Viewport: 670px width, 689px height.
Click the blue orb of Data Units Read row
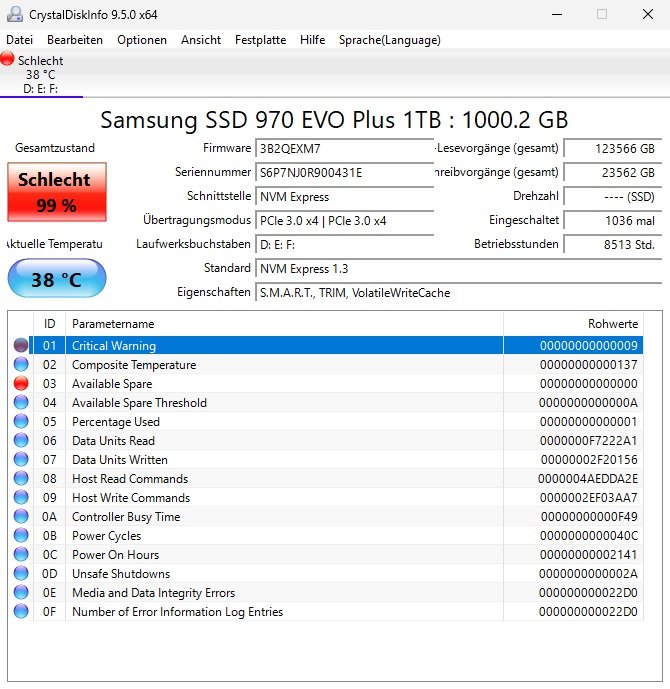[21, 440]
